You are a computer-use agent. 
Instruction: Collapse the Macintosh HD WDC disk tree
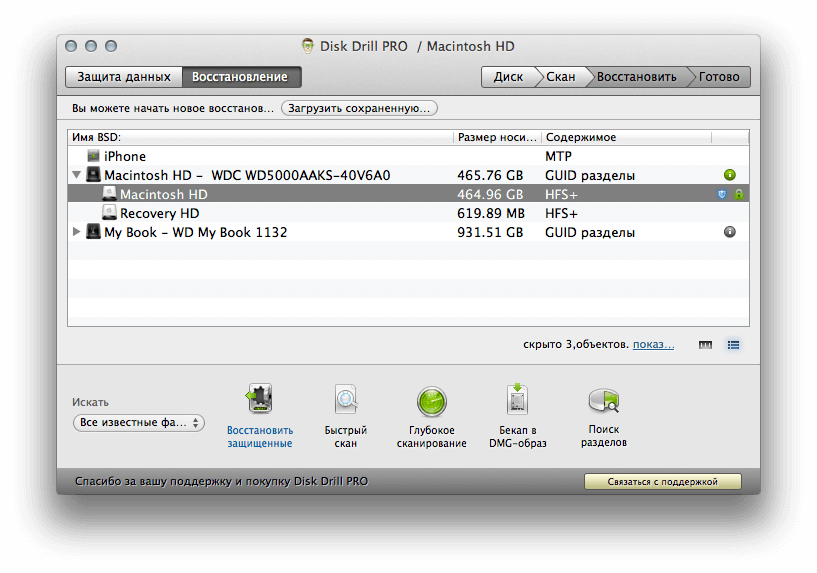[77, 175]
